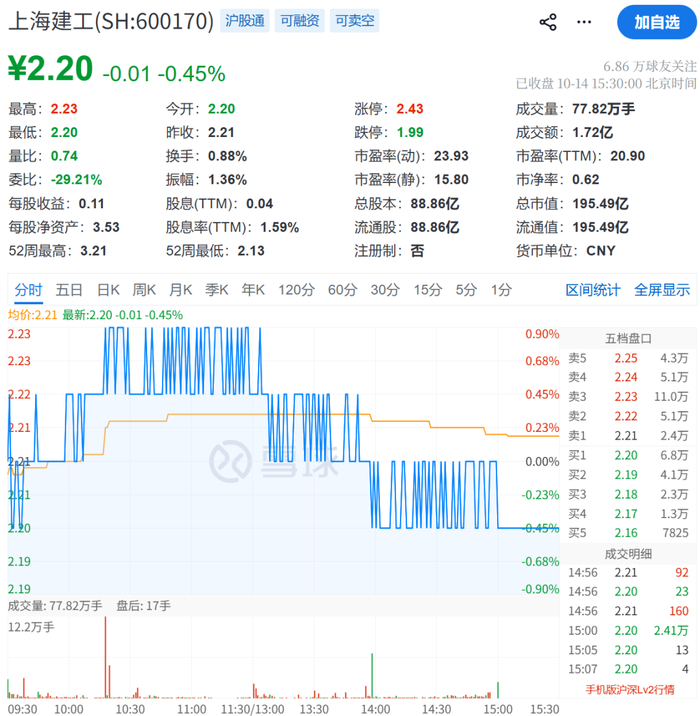
Task: Click the 15:07 trade row
Action: tap(628, 669)
